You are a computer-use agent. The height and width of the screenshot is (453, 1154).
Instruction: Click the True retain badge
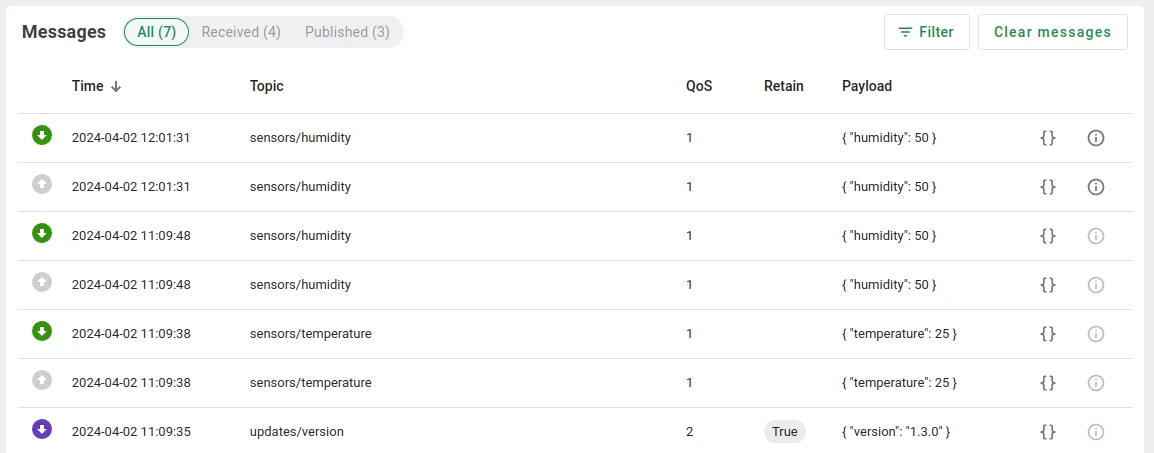click(x=785, y=432)
